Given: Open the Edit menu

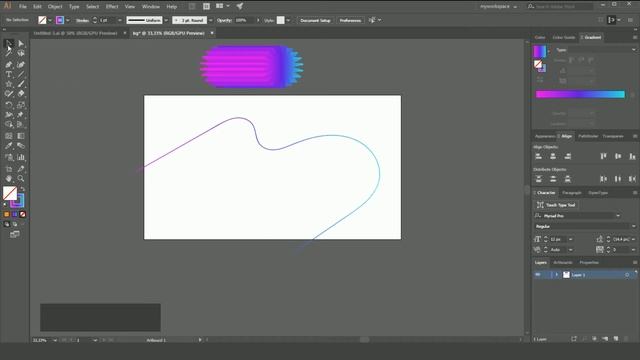Looking at the screenshot, I should [x=37, y=7].
